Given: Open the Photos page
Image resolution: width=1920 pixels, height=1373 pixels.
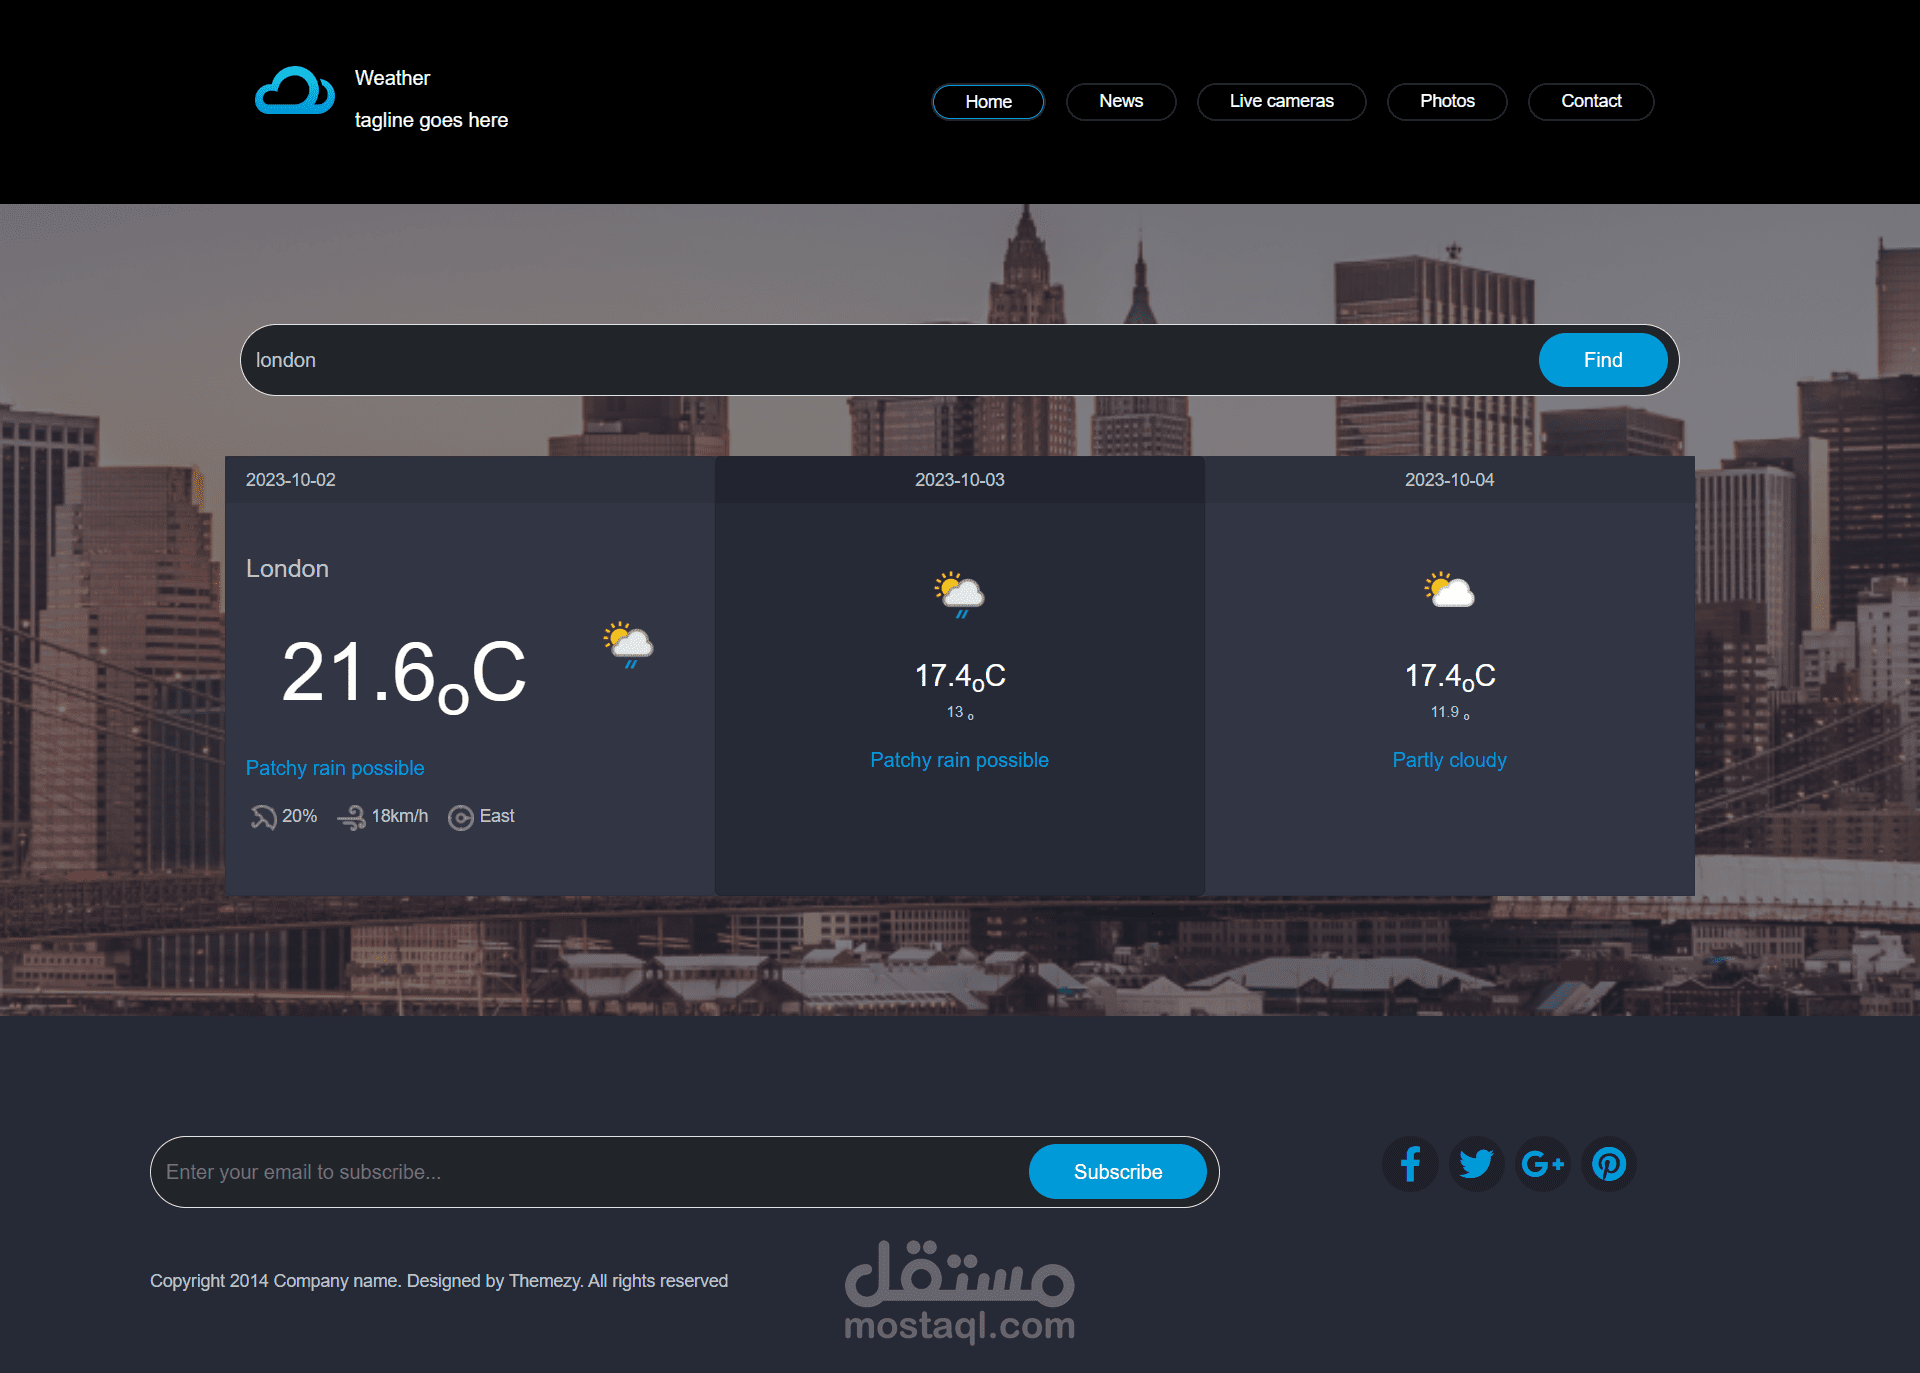Looking at the screenshot, I should click(1446, 101).
